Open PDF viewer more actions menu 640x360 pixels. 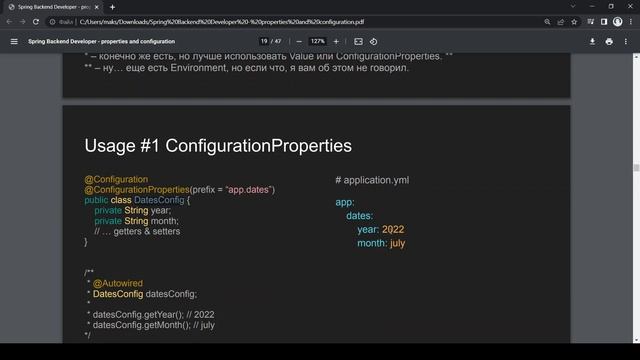(x=625, y=42)
